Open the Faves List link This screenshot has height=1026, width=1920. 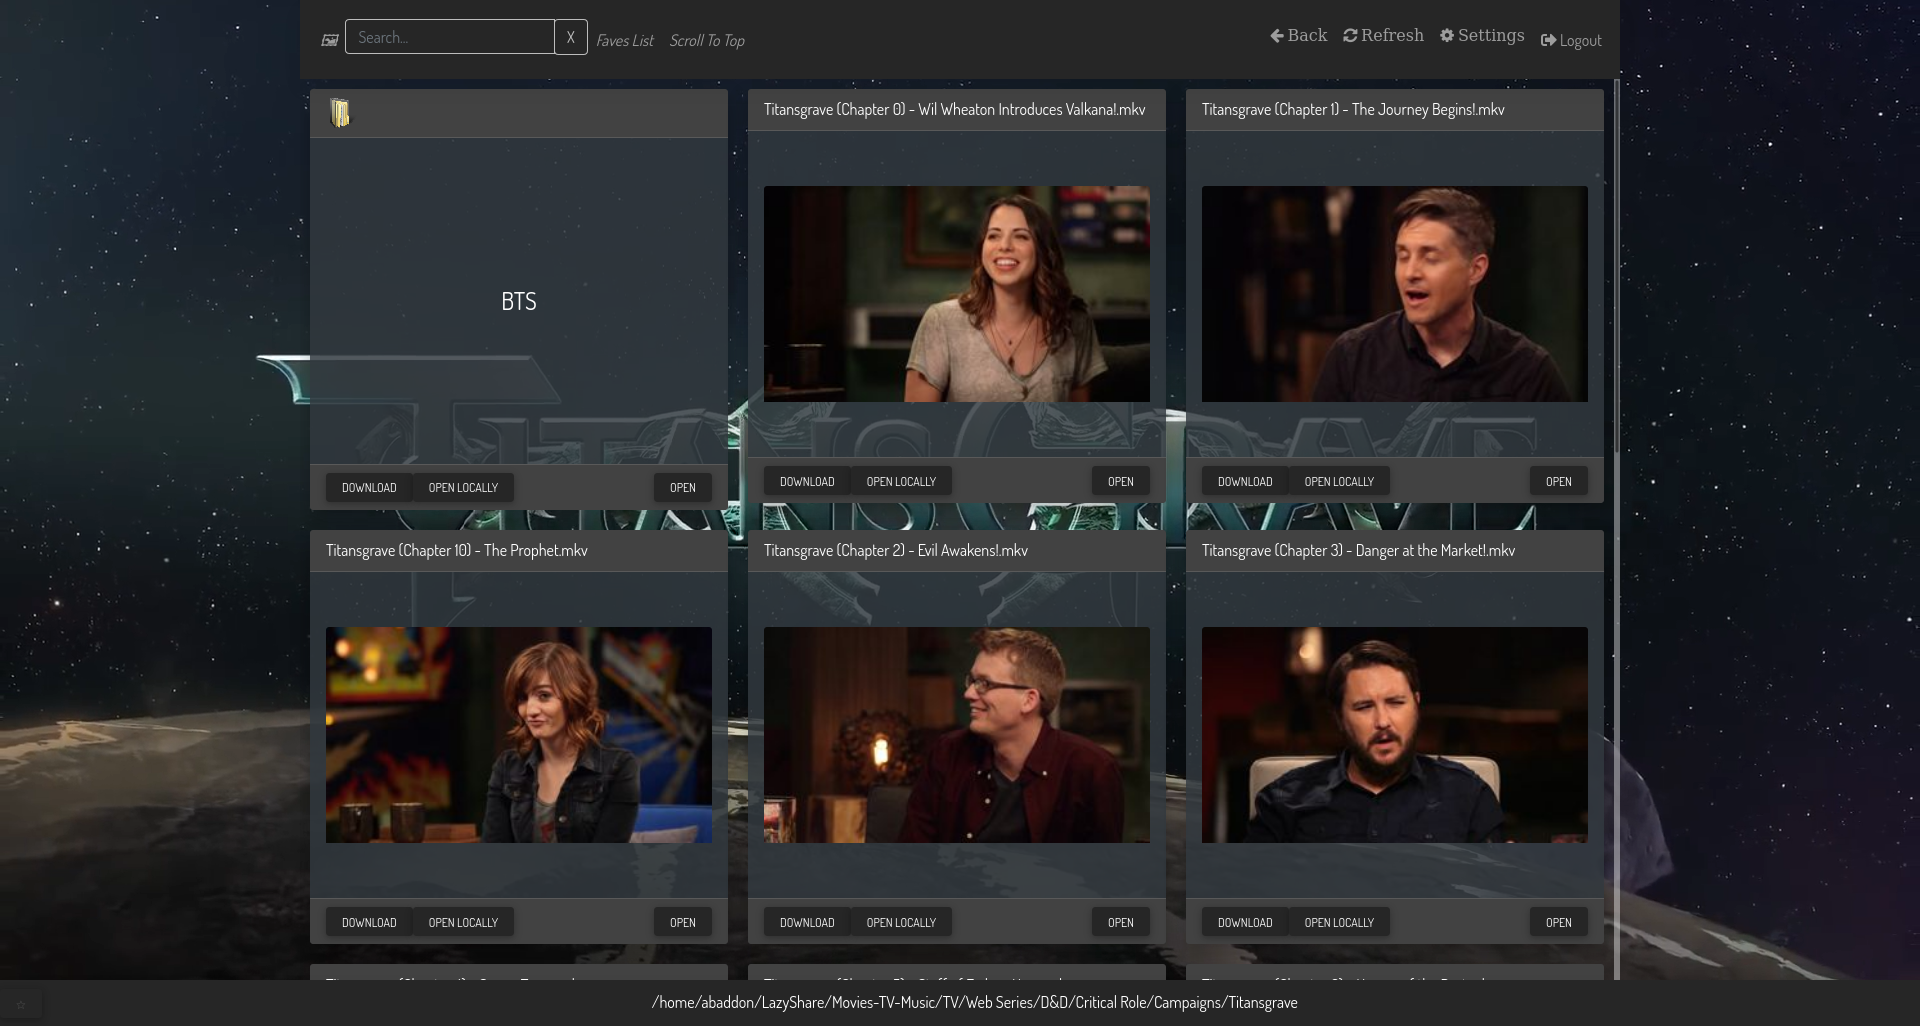click(x=625, y=40)
